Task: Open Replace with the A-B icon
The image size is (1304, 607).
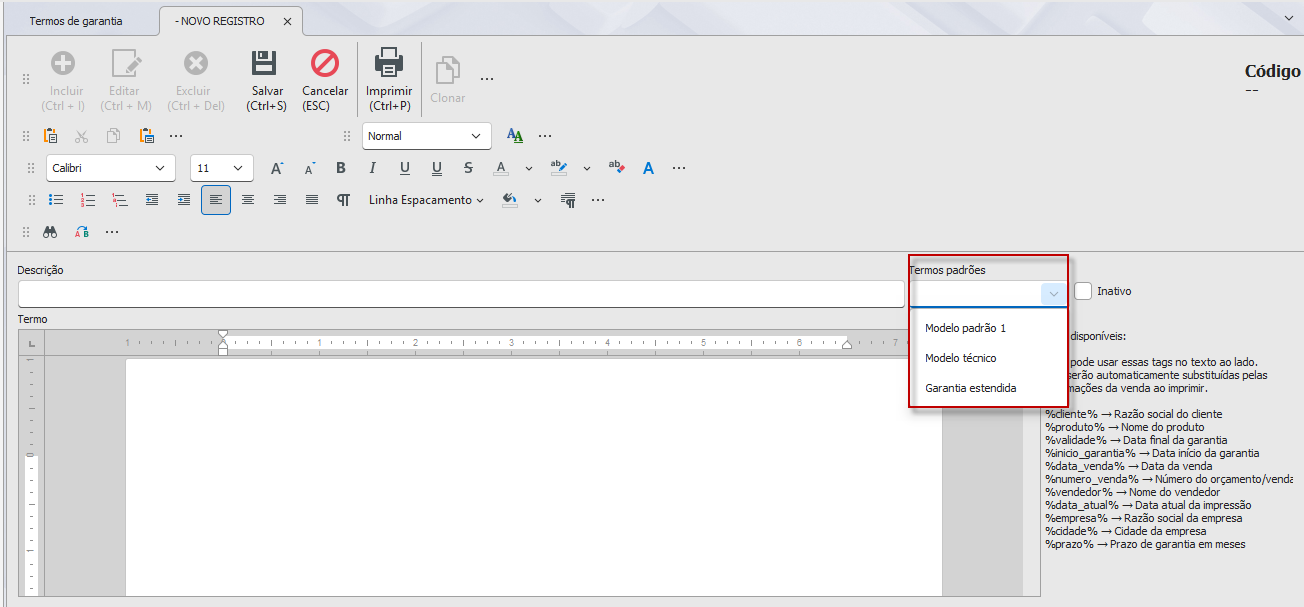Action: pos(82,232)
